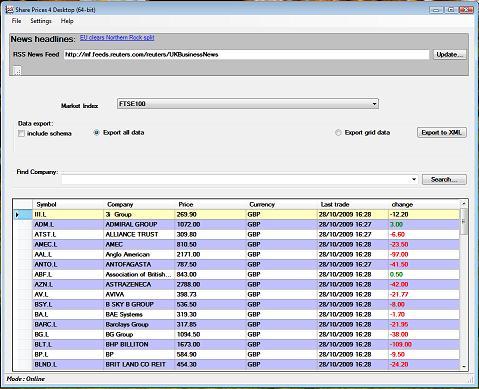Click the 3i Group company cell

pyautogui.click(x=139, y=215)
